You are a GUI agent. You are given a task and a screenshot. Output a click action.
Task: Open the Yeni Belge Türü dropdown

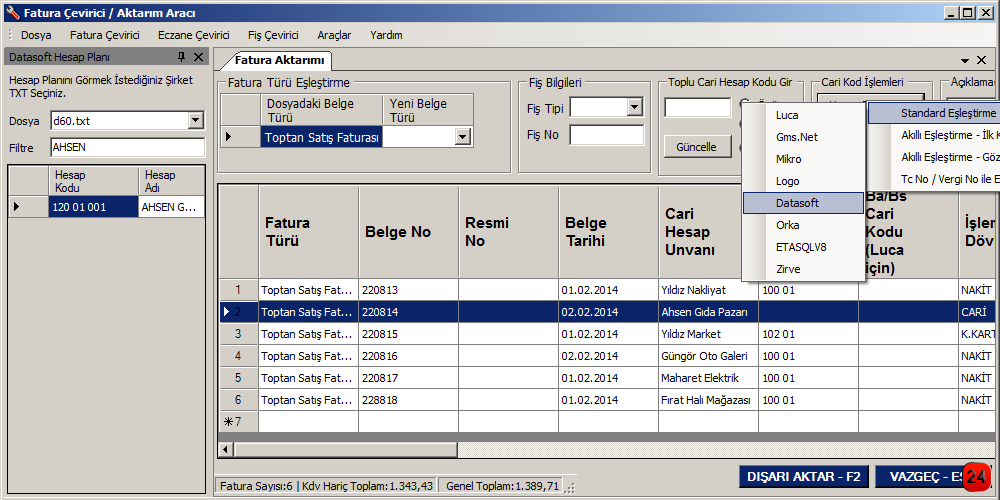point(463,137)
